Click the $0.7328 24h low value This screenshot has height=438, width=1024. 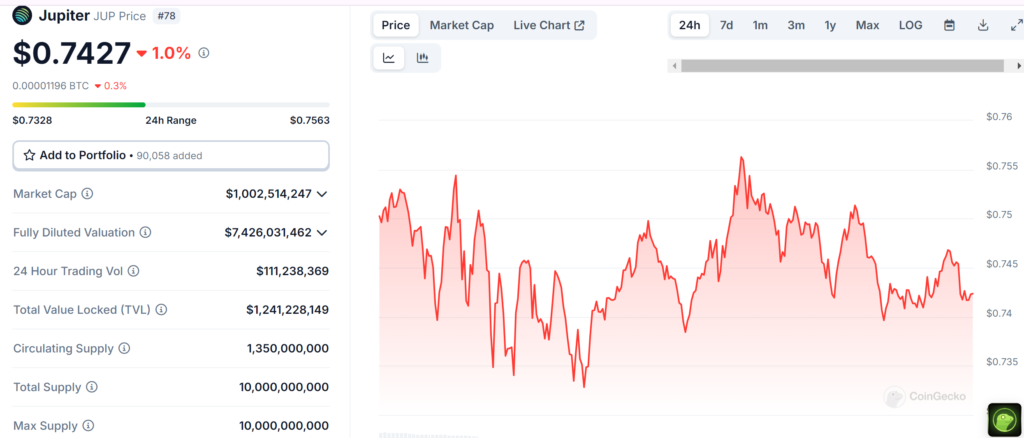tap(33, 120)
